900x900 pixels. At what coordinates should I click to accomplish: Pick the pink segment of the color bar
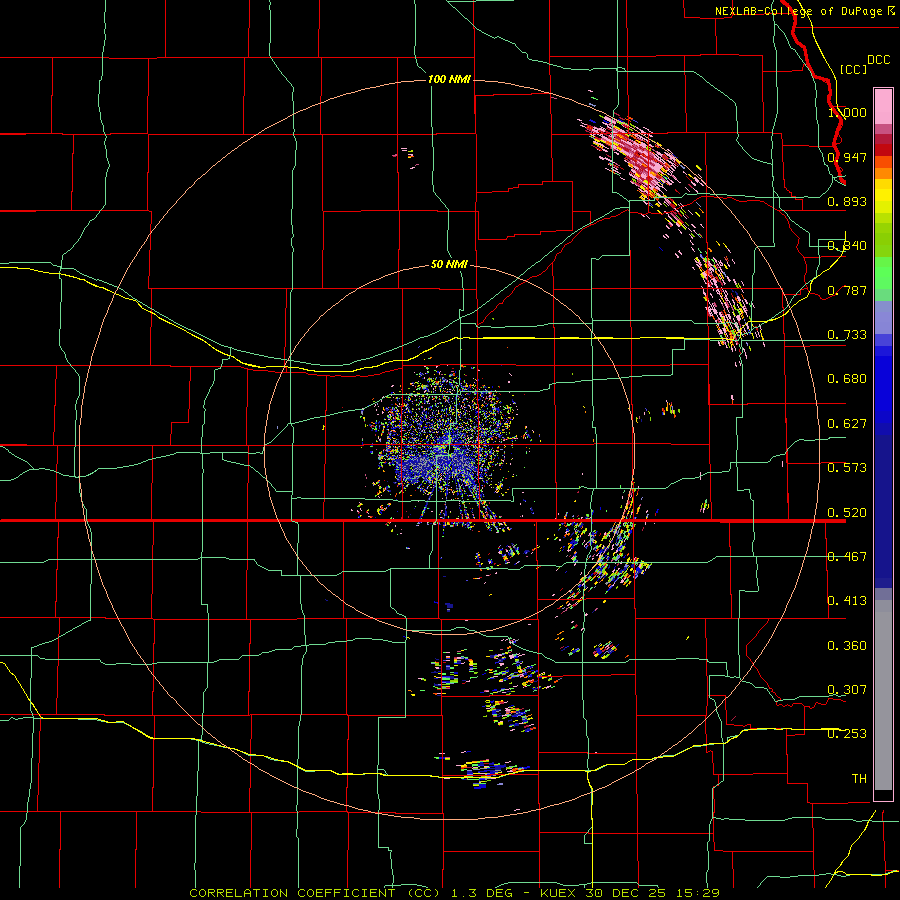(883, 107)
